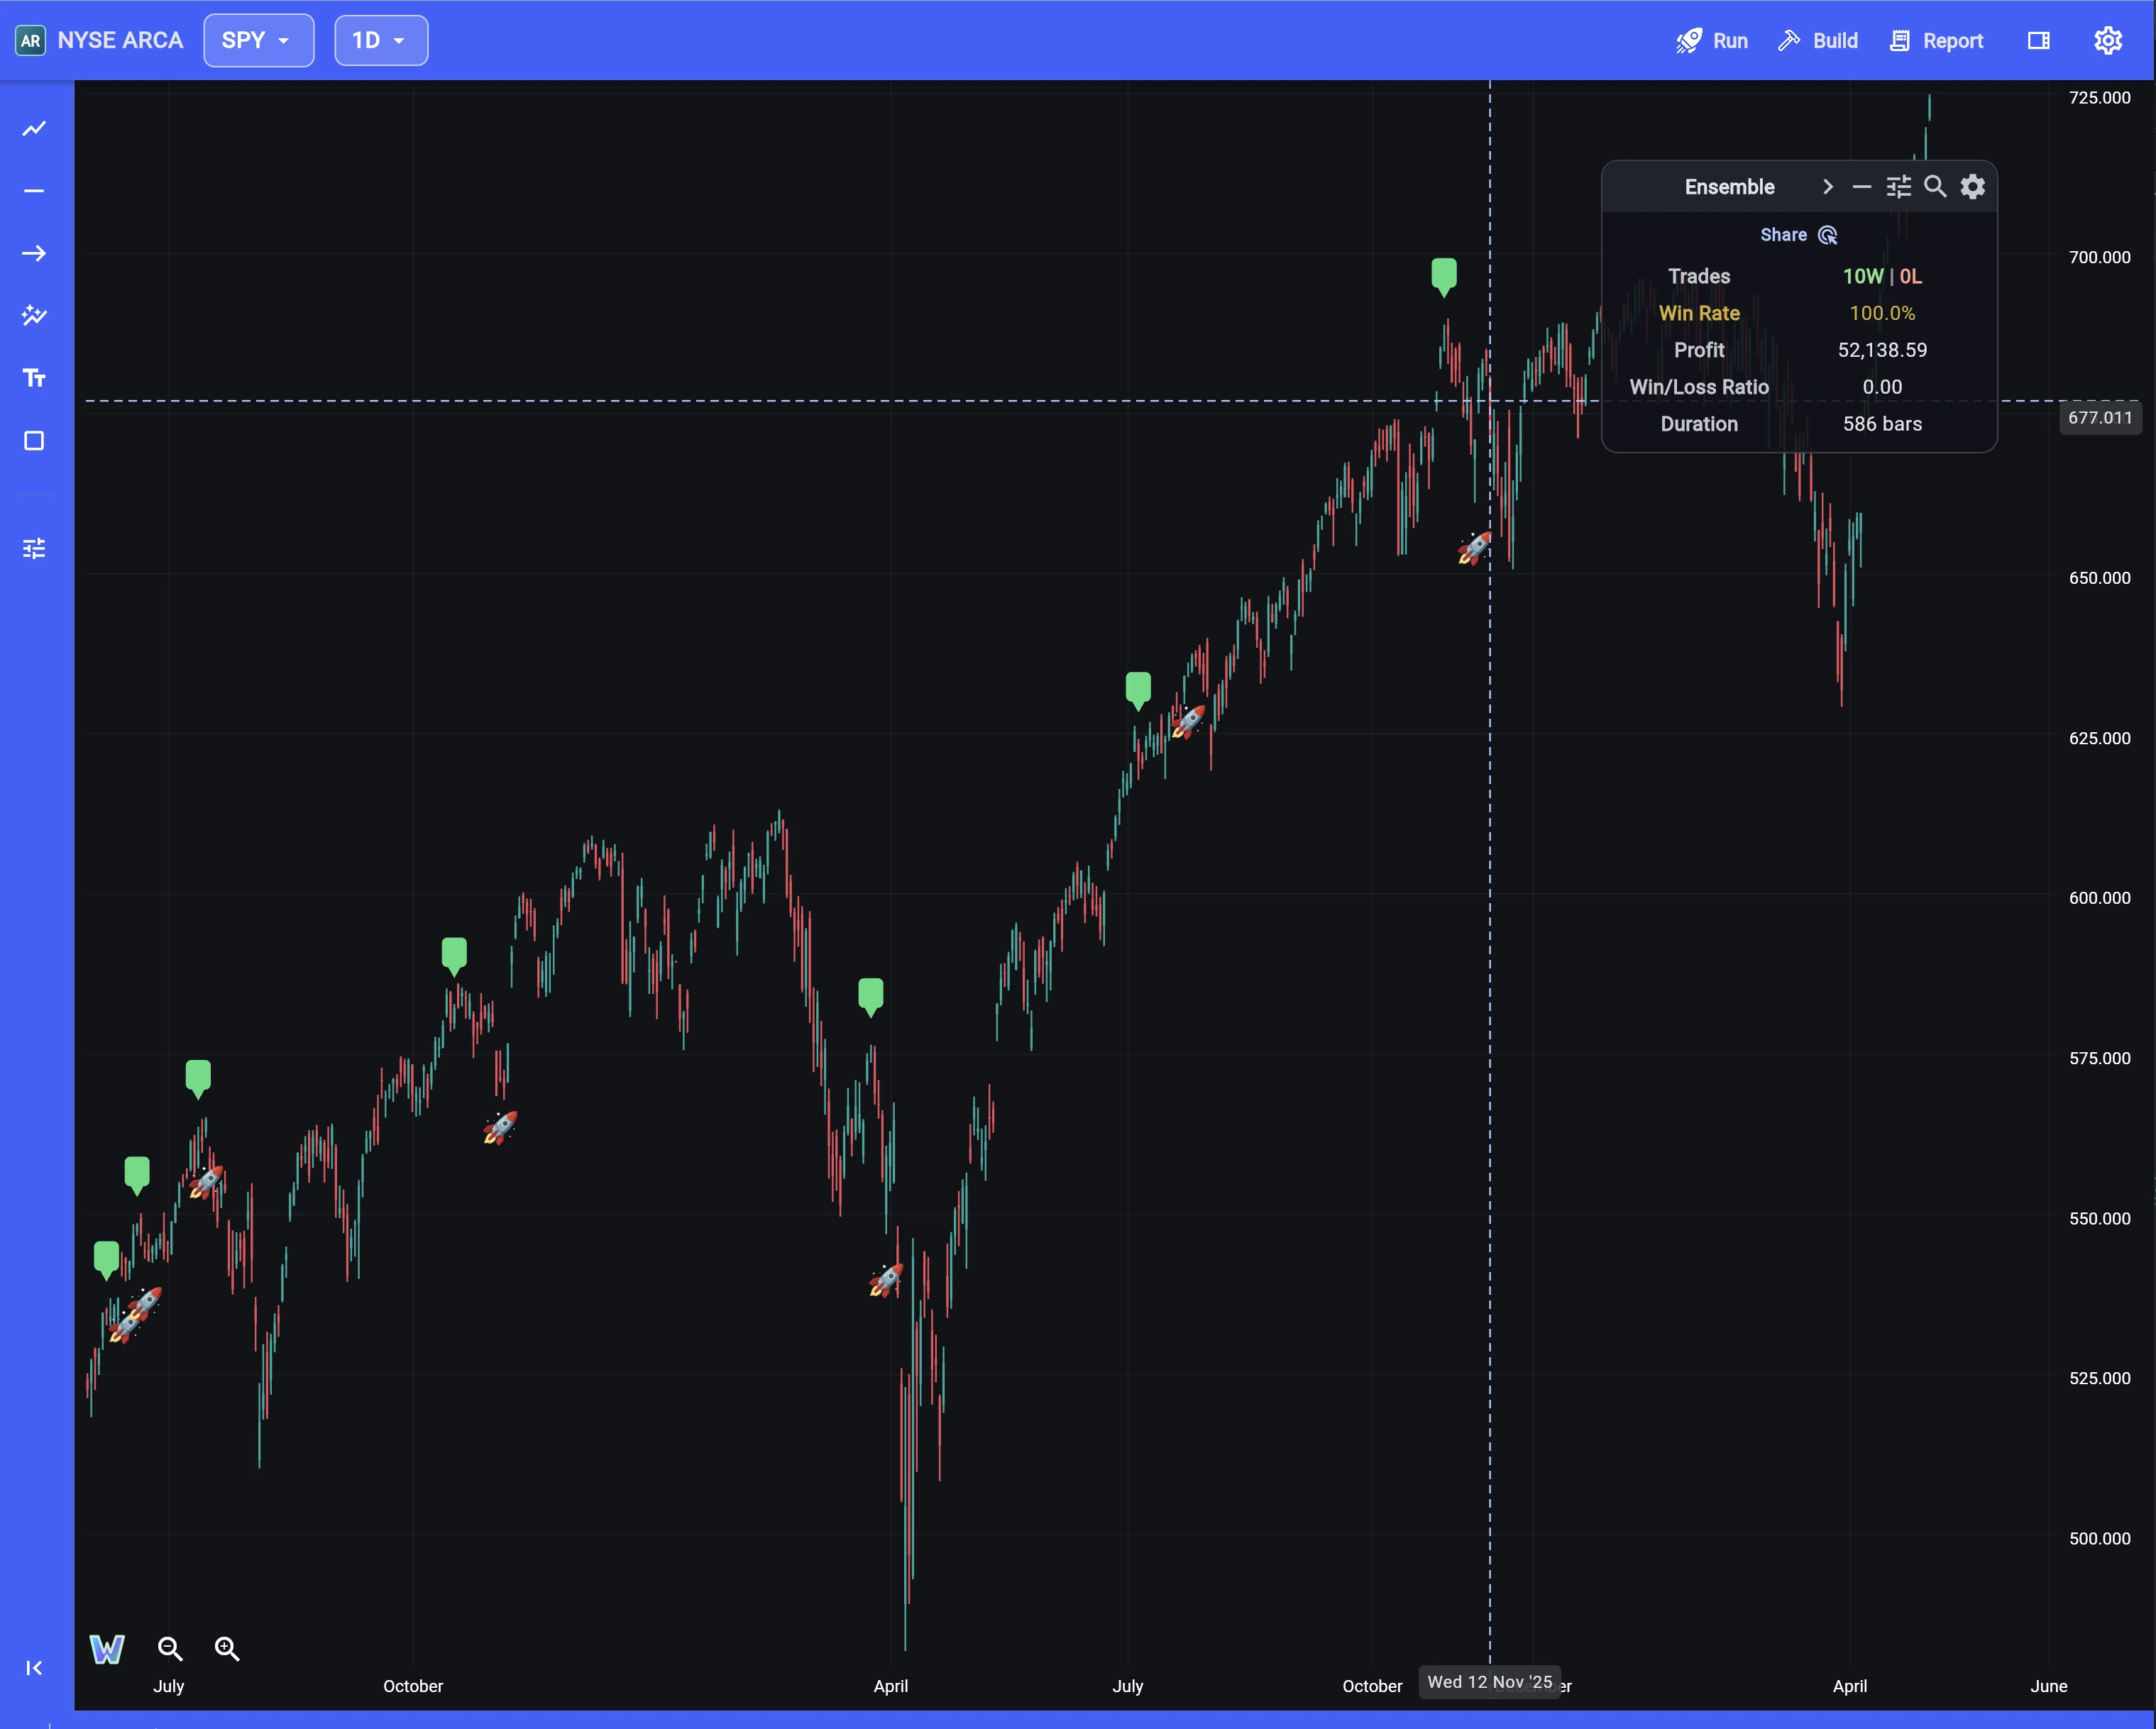Image resolution: width=2156 pixels, height=1729 pixels.
Task: Click the rocket marker near November 2025
Action: pyautogui.click(x=1474, y=548)
